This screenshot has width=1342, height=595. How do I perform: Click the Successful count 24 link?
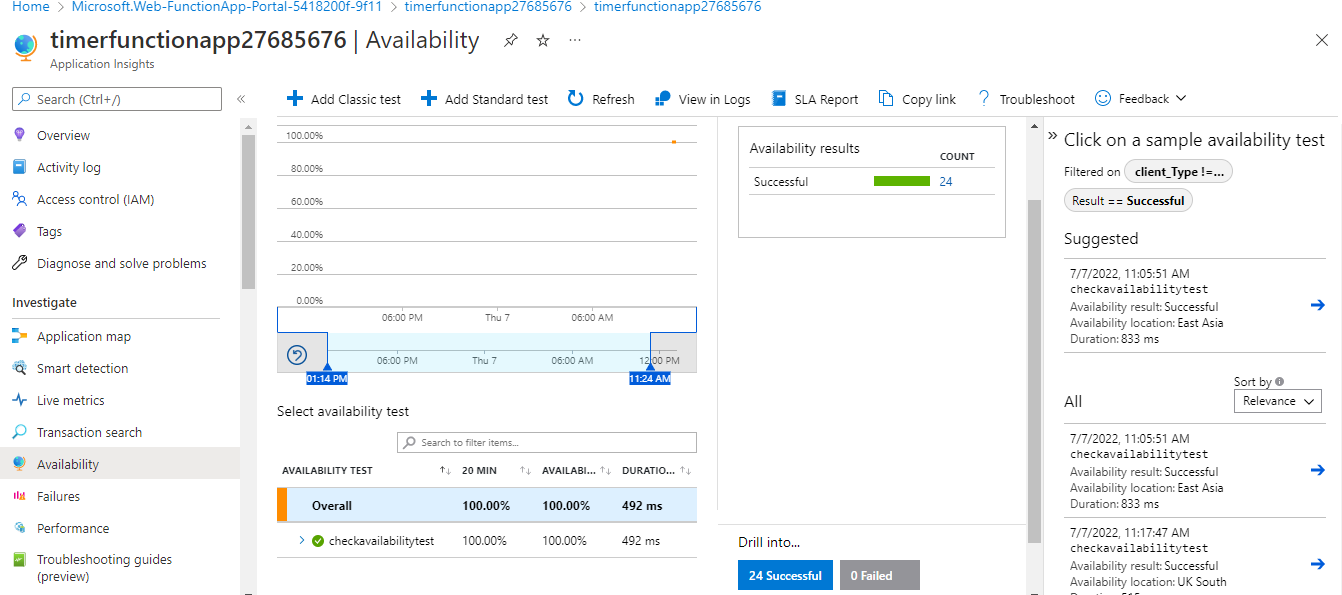tap(946, 181)
